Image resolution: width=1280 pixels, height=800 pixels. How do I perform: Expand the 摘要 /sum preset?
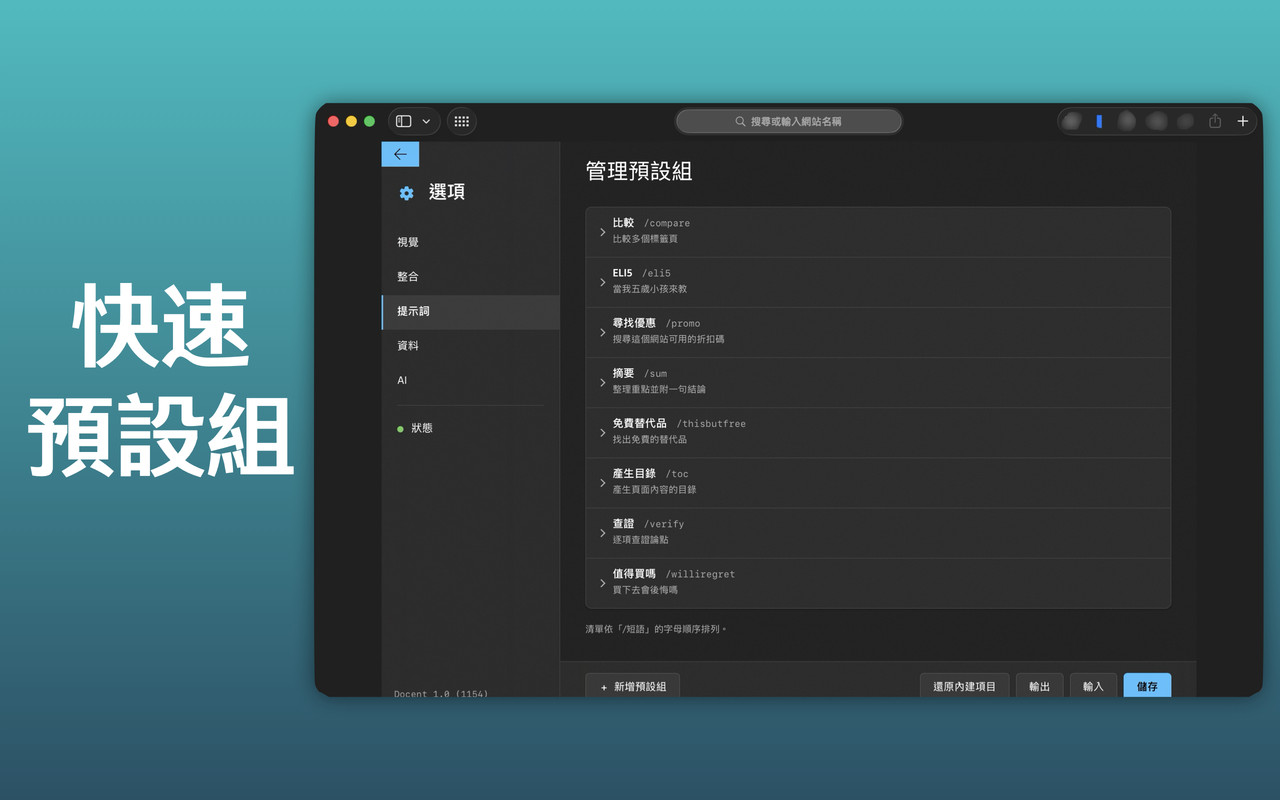coord(878,382)
